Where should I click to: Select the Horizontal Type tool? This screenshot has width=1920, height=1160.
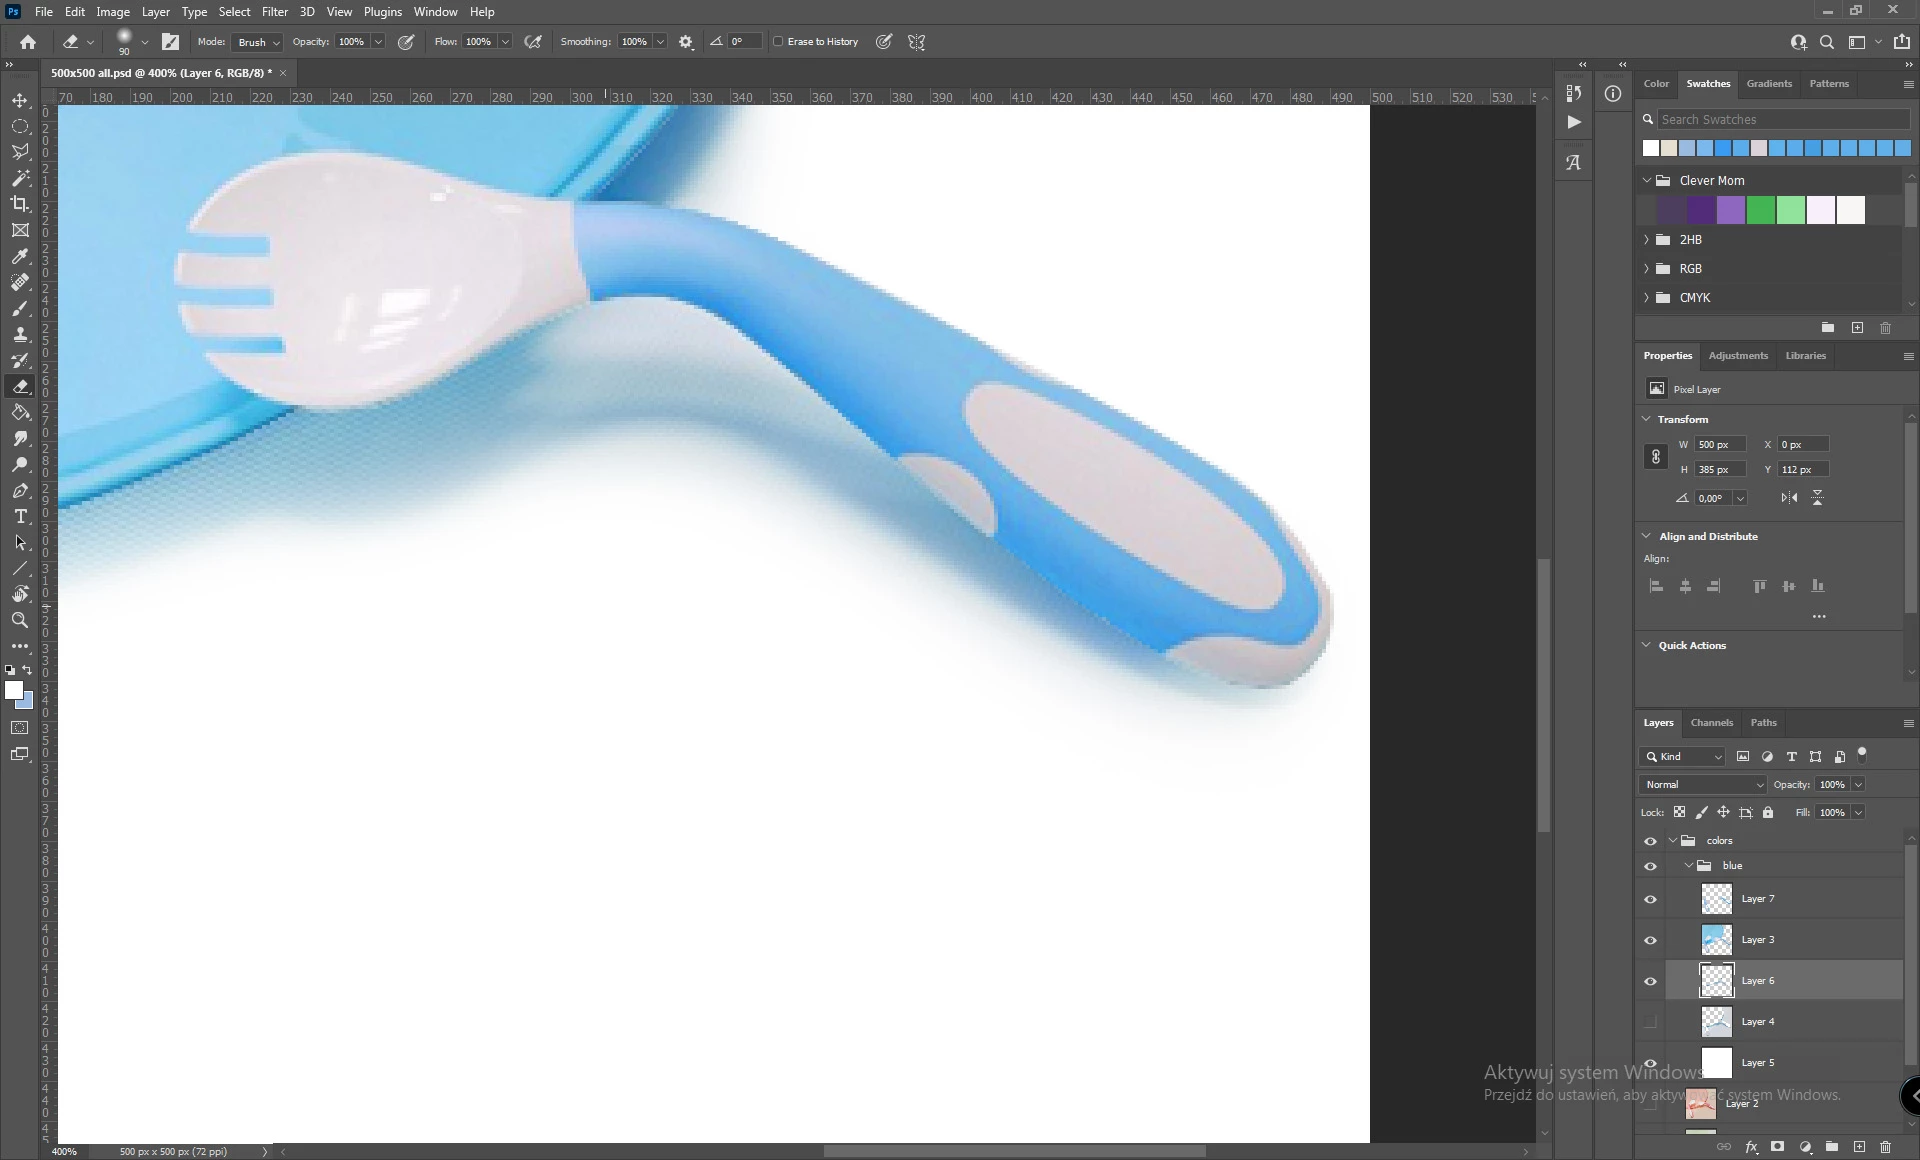pyautogui.click(x=20, y=516)
